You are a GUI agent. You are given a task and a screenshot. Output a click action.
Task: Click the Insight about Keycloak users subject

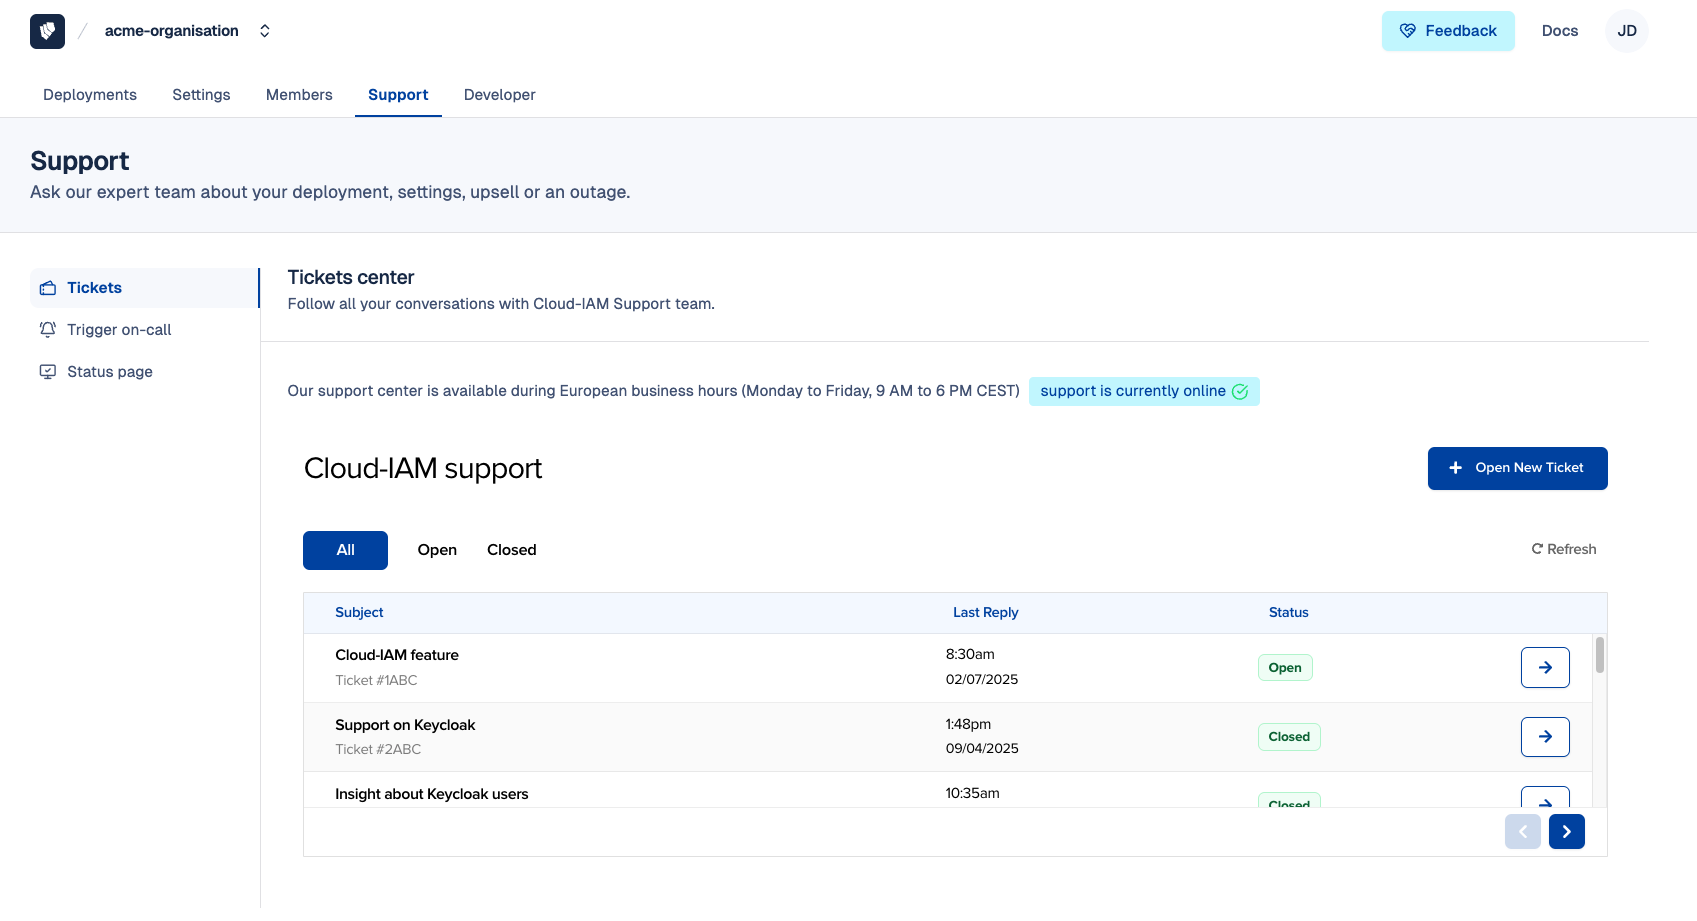(x=432, y=794)
